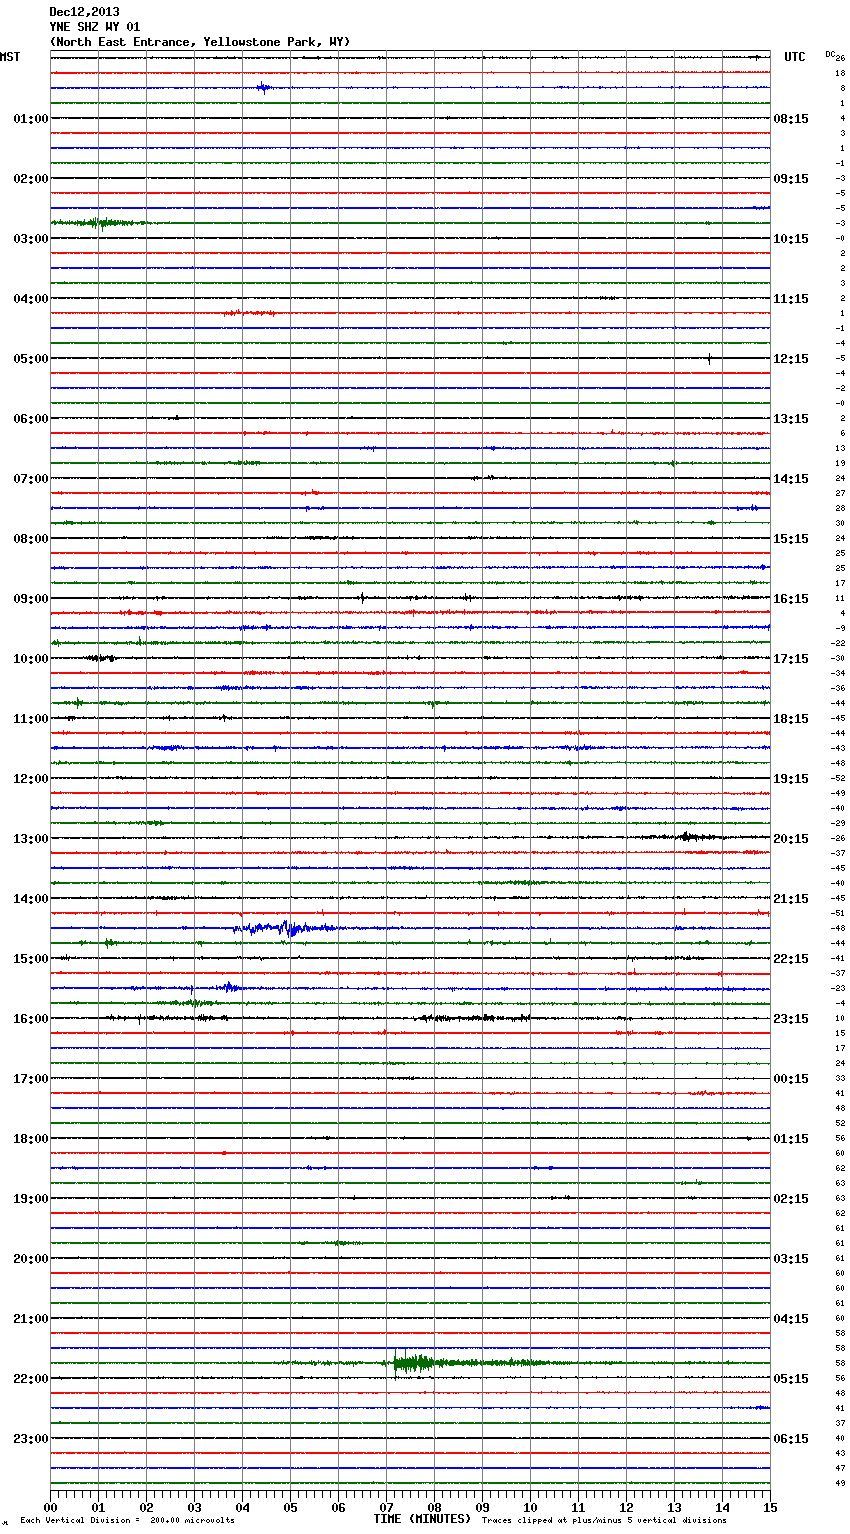Image resolution: width=850 pixels, height=1534 pixels.
Task: Click the "DC" column header
Action: [x=830, y=53]
